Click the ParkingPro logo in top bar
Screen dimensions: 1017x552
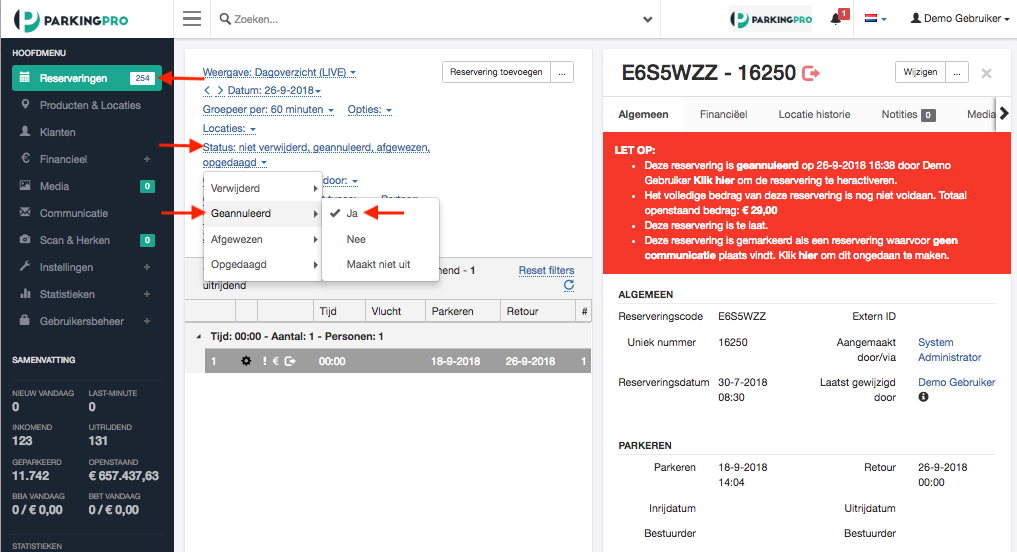771,19
